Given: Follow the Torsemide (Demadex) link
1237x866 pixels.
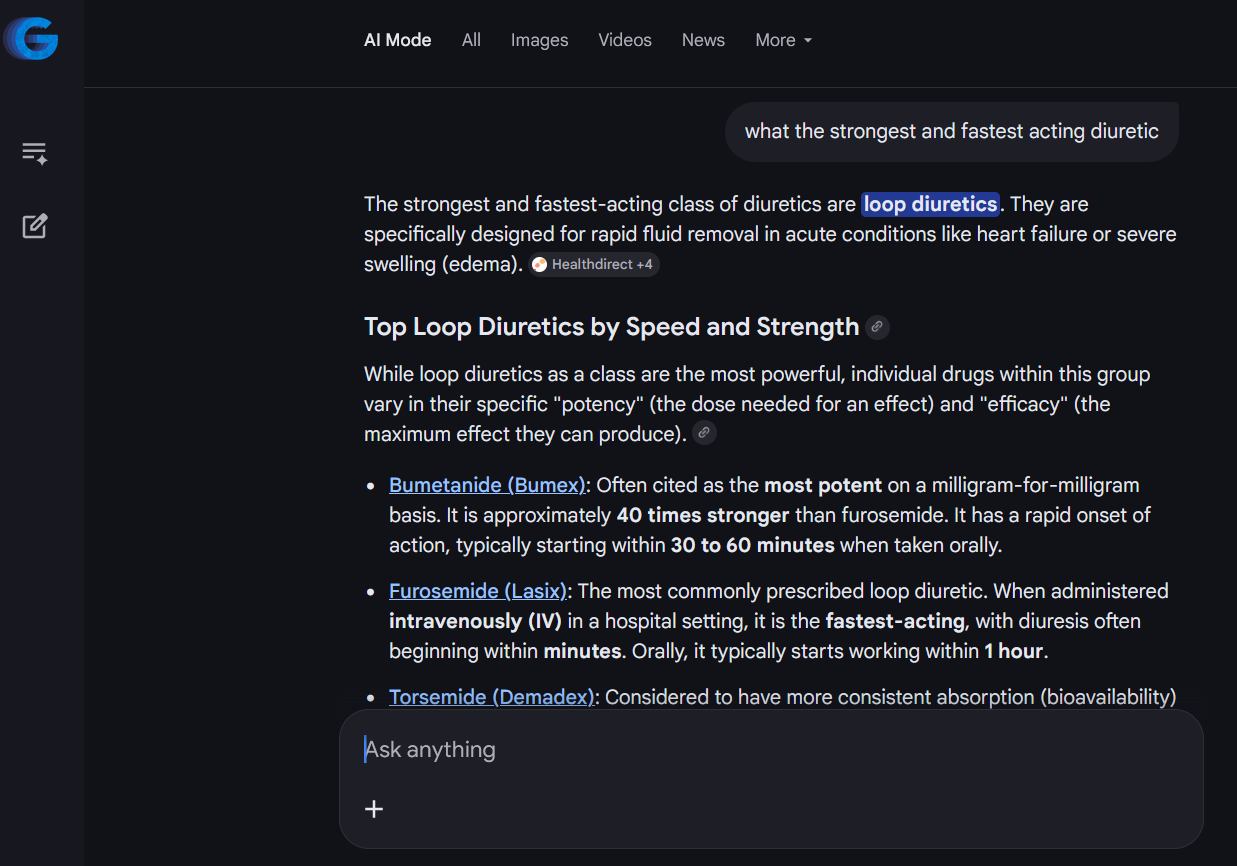Looking at the screenshot, I should point(491,697).
